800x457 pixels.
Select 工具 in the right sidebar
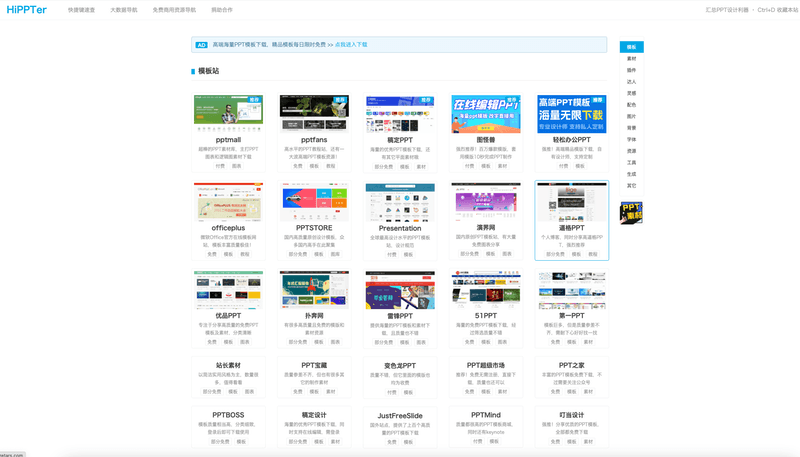(632, 163)
